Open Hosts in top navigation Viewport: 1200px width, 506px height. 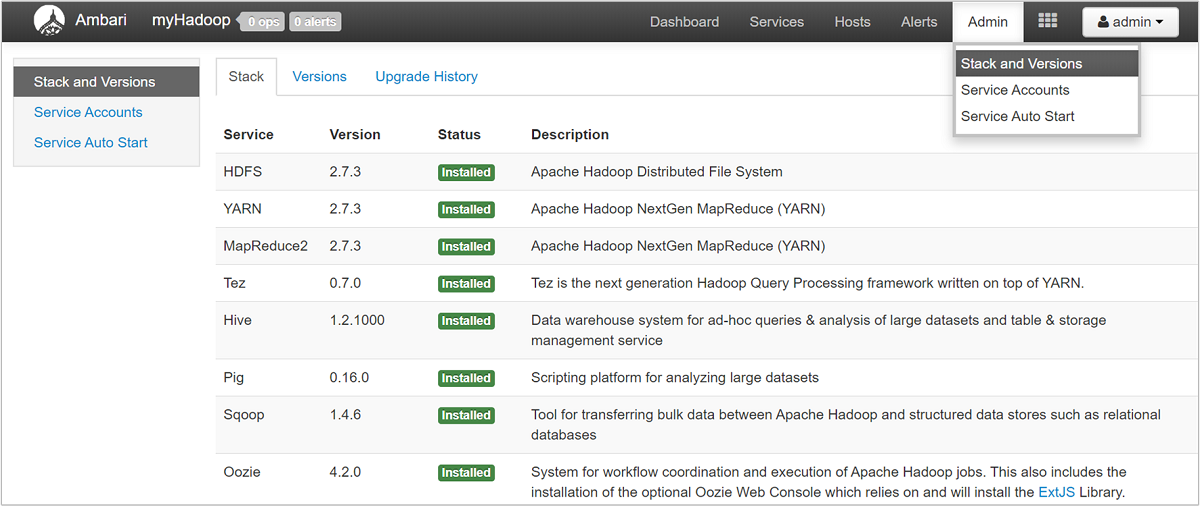click(x=852, y=22)
